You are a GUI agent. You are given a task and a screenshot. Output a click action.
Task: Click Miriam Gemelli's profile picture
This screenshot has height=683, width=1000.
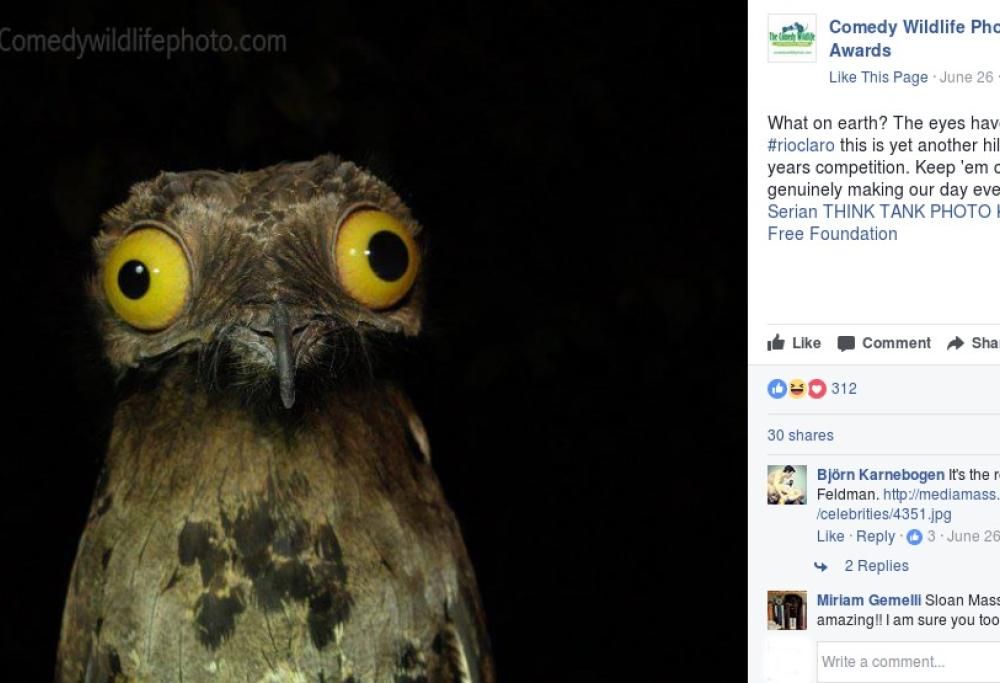coord(786,611)
